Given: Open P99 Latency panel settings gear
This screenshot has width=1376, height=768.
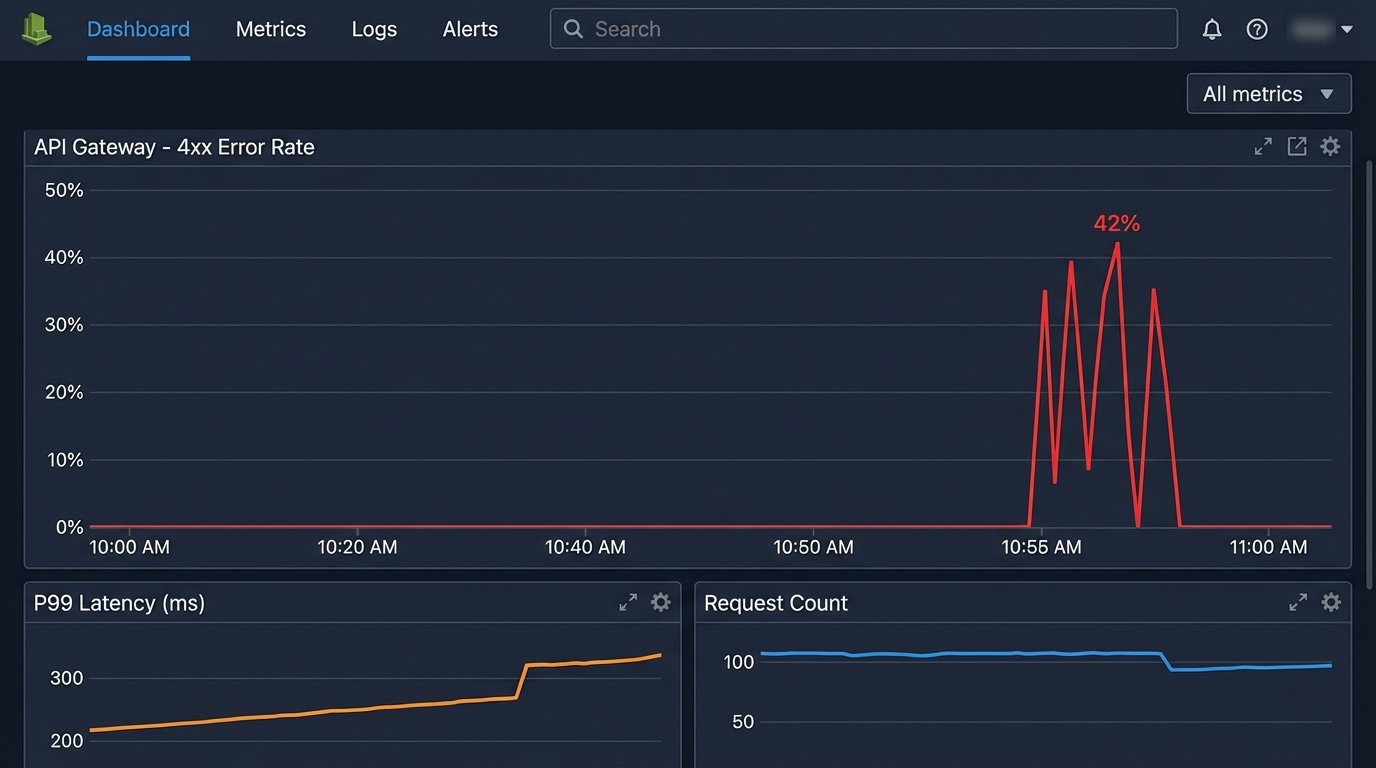Looking at the screenshot, I should pos(660,602).
